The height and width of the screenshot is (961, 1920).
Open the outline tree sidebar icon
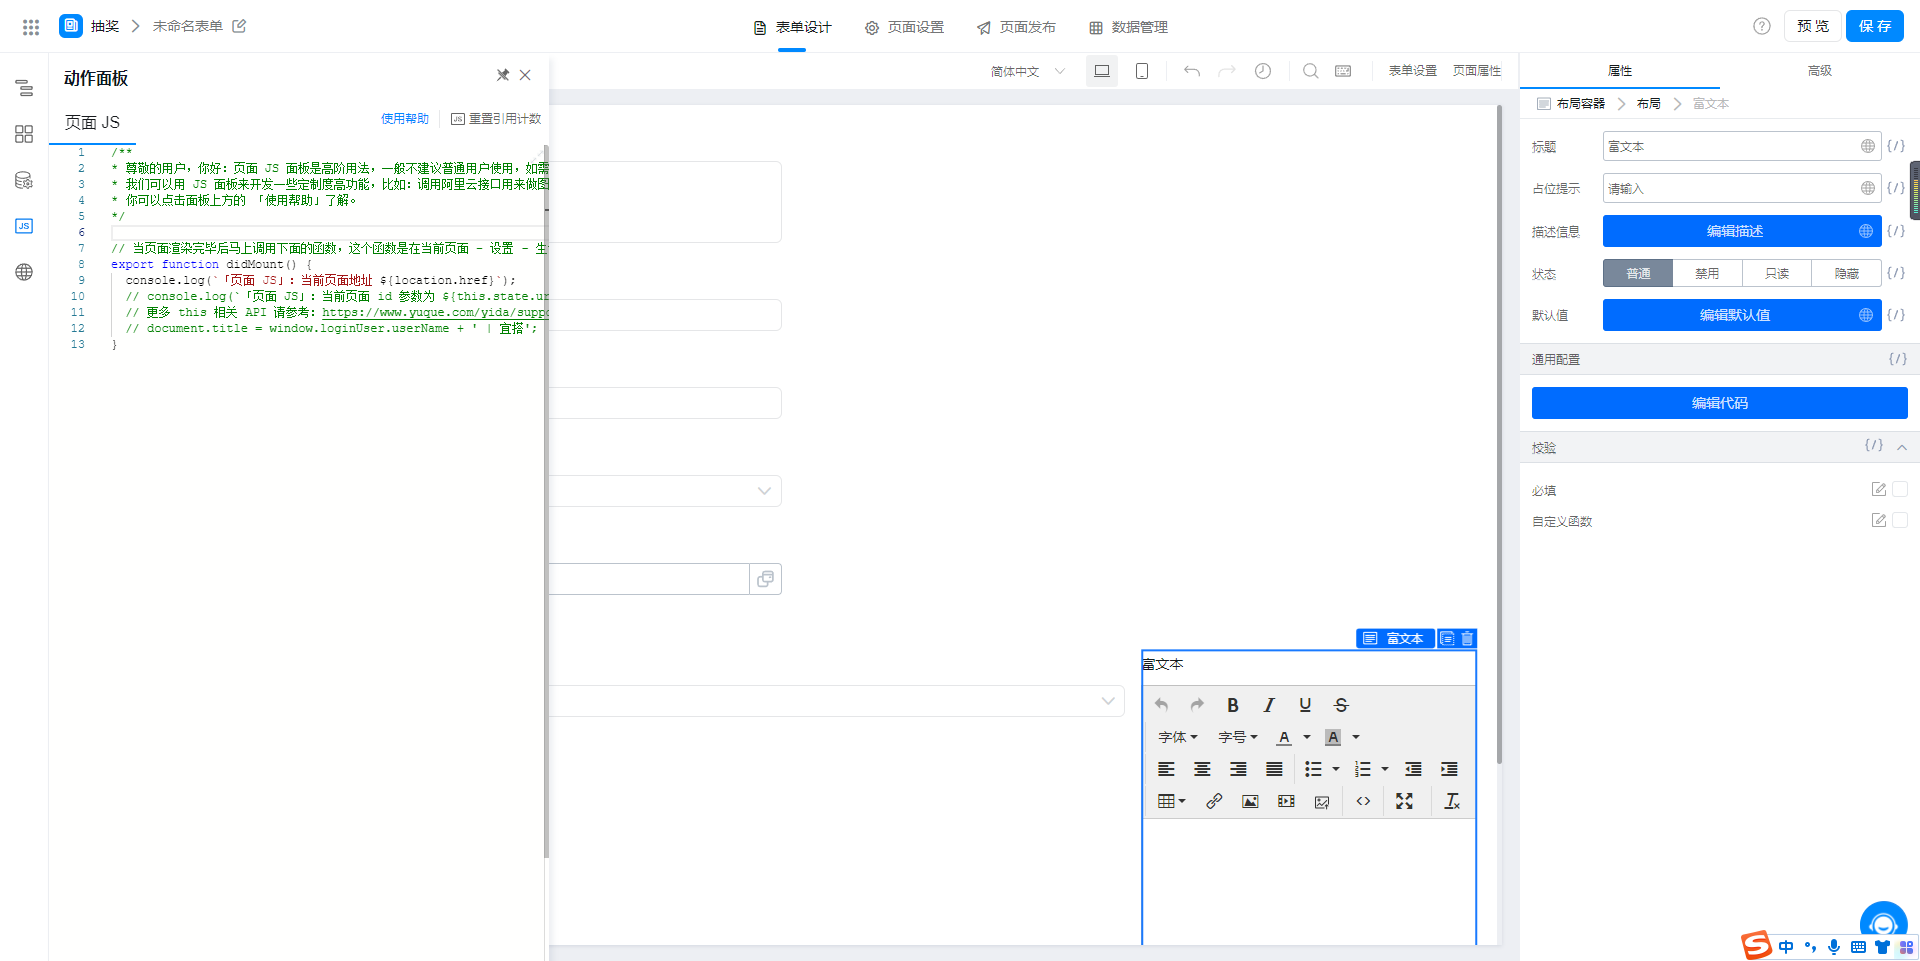[24, 88]
